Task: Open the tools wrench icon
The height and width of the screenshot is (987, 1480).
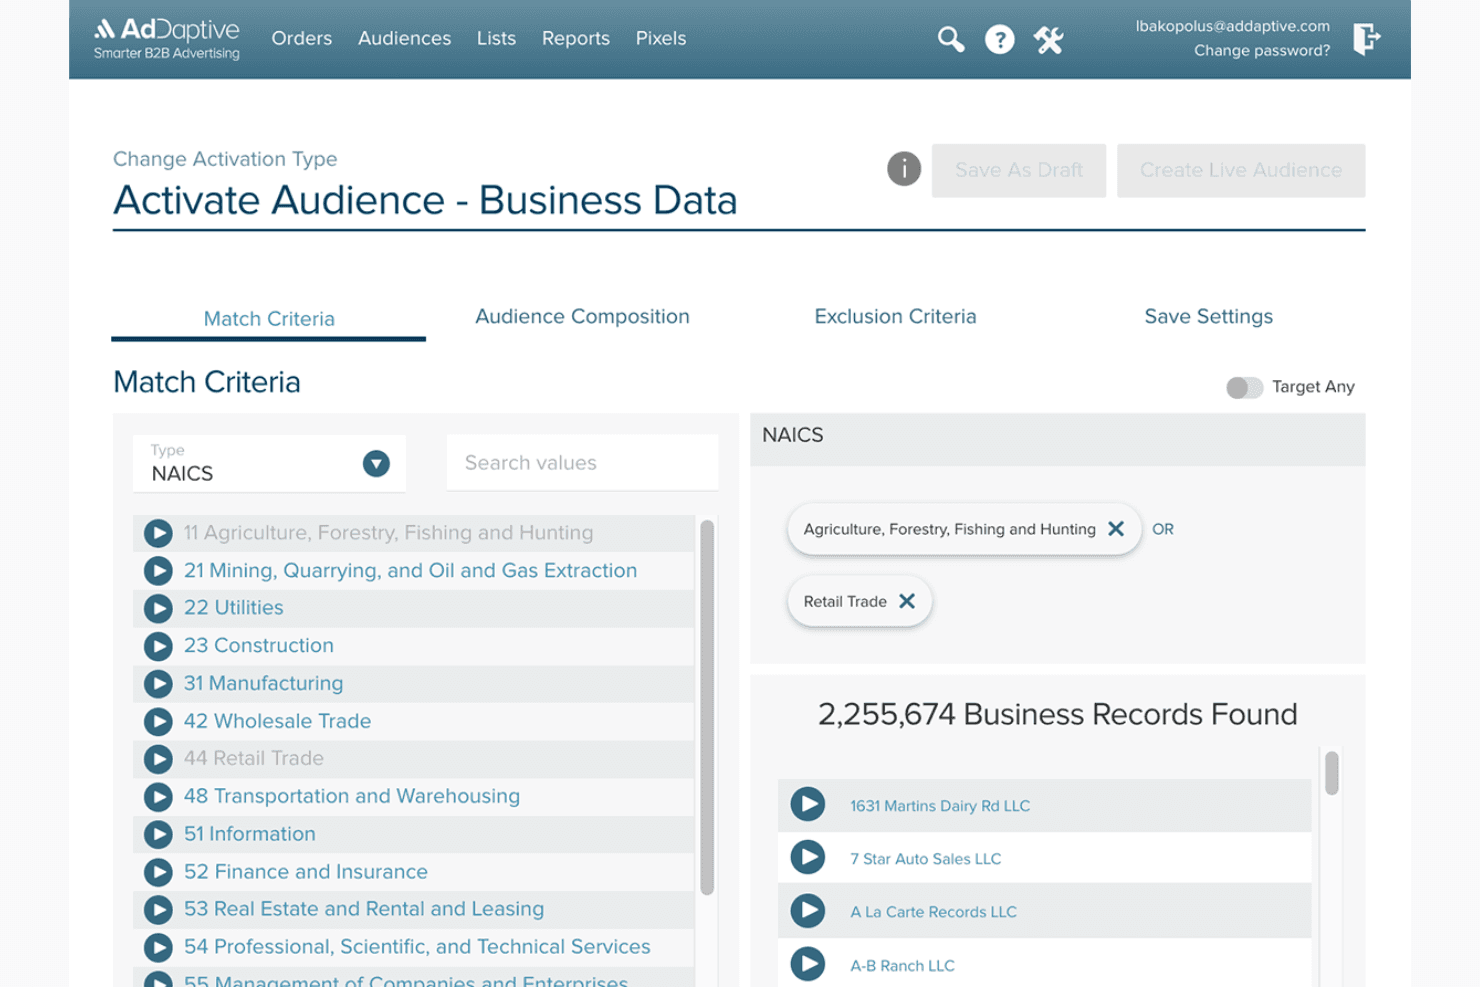Action: click(1048, 39)
